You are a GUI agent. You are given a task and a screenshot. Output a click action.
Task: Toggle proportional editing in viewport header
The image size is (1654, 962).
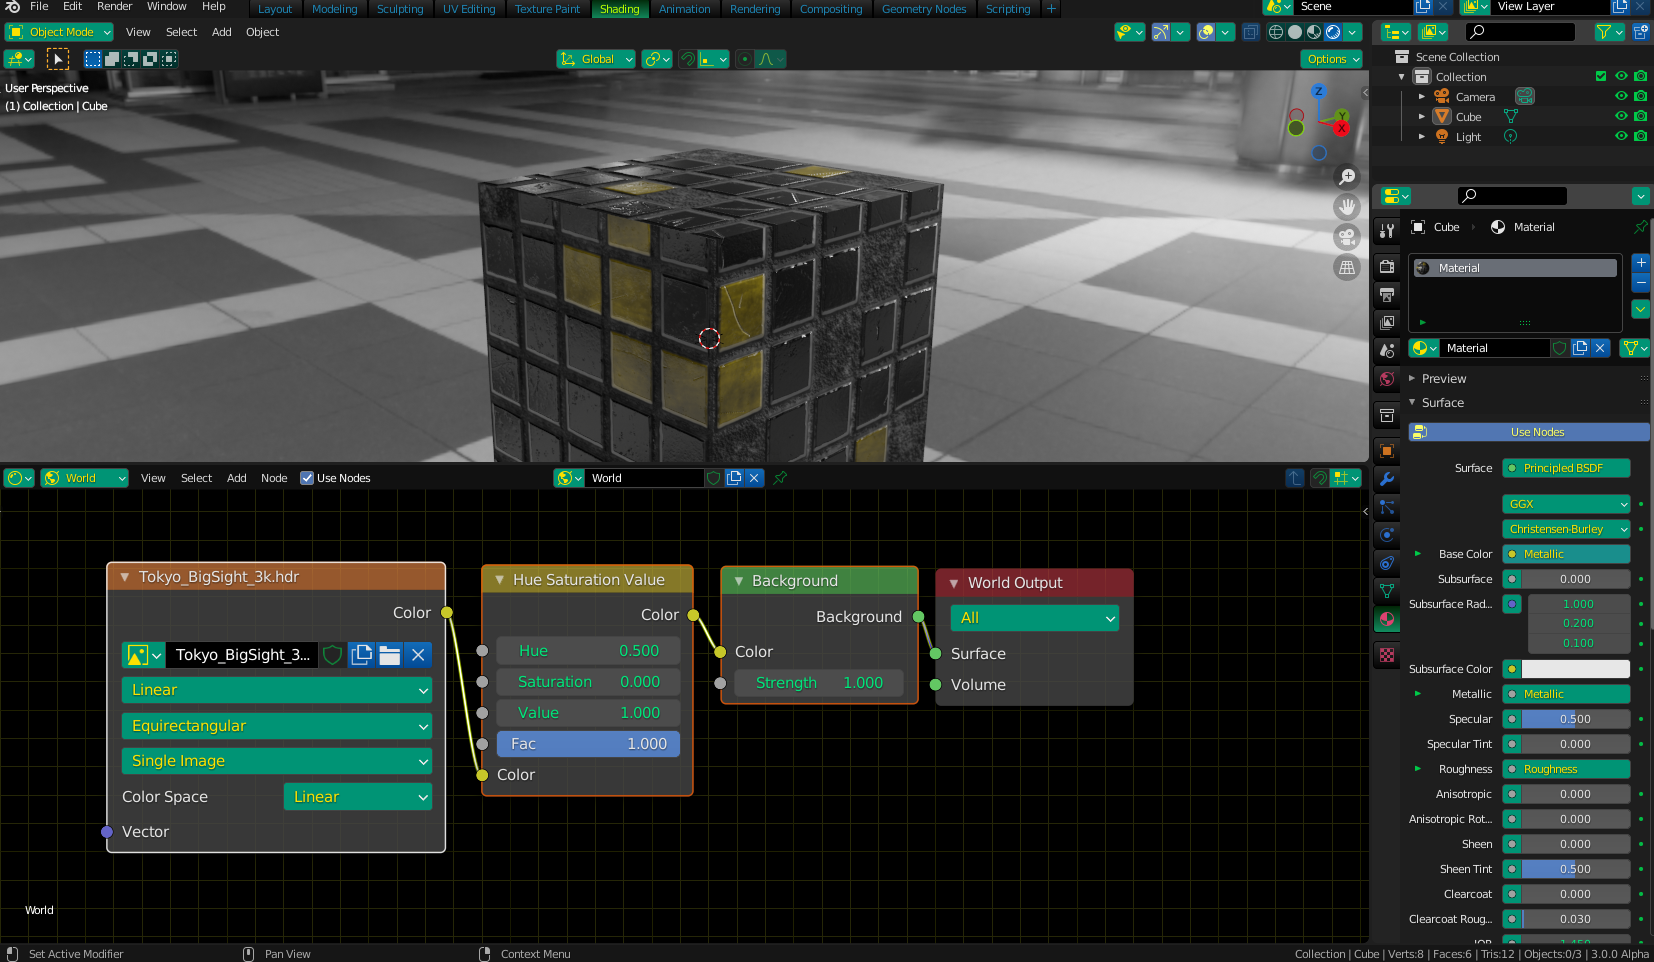(744, 59)
